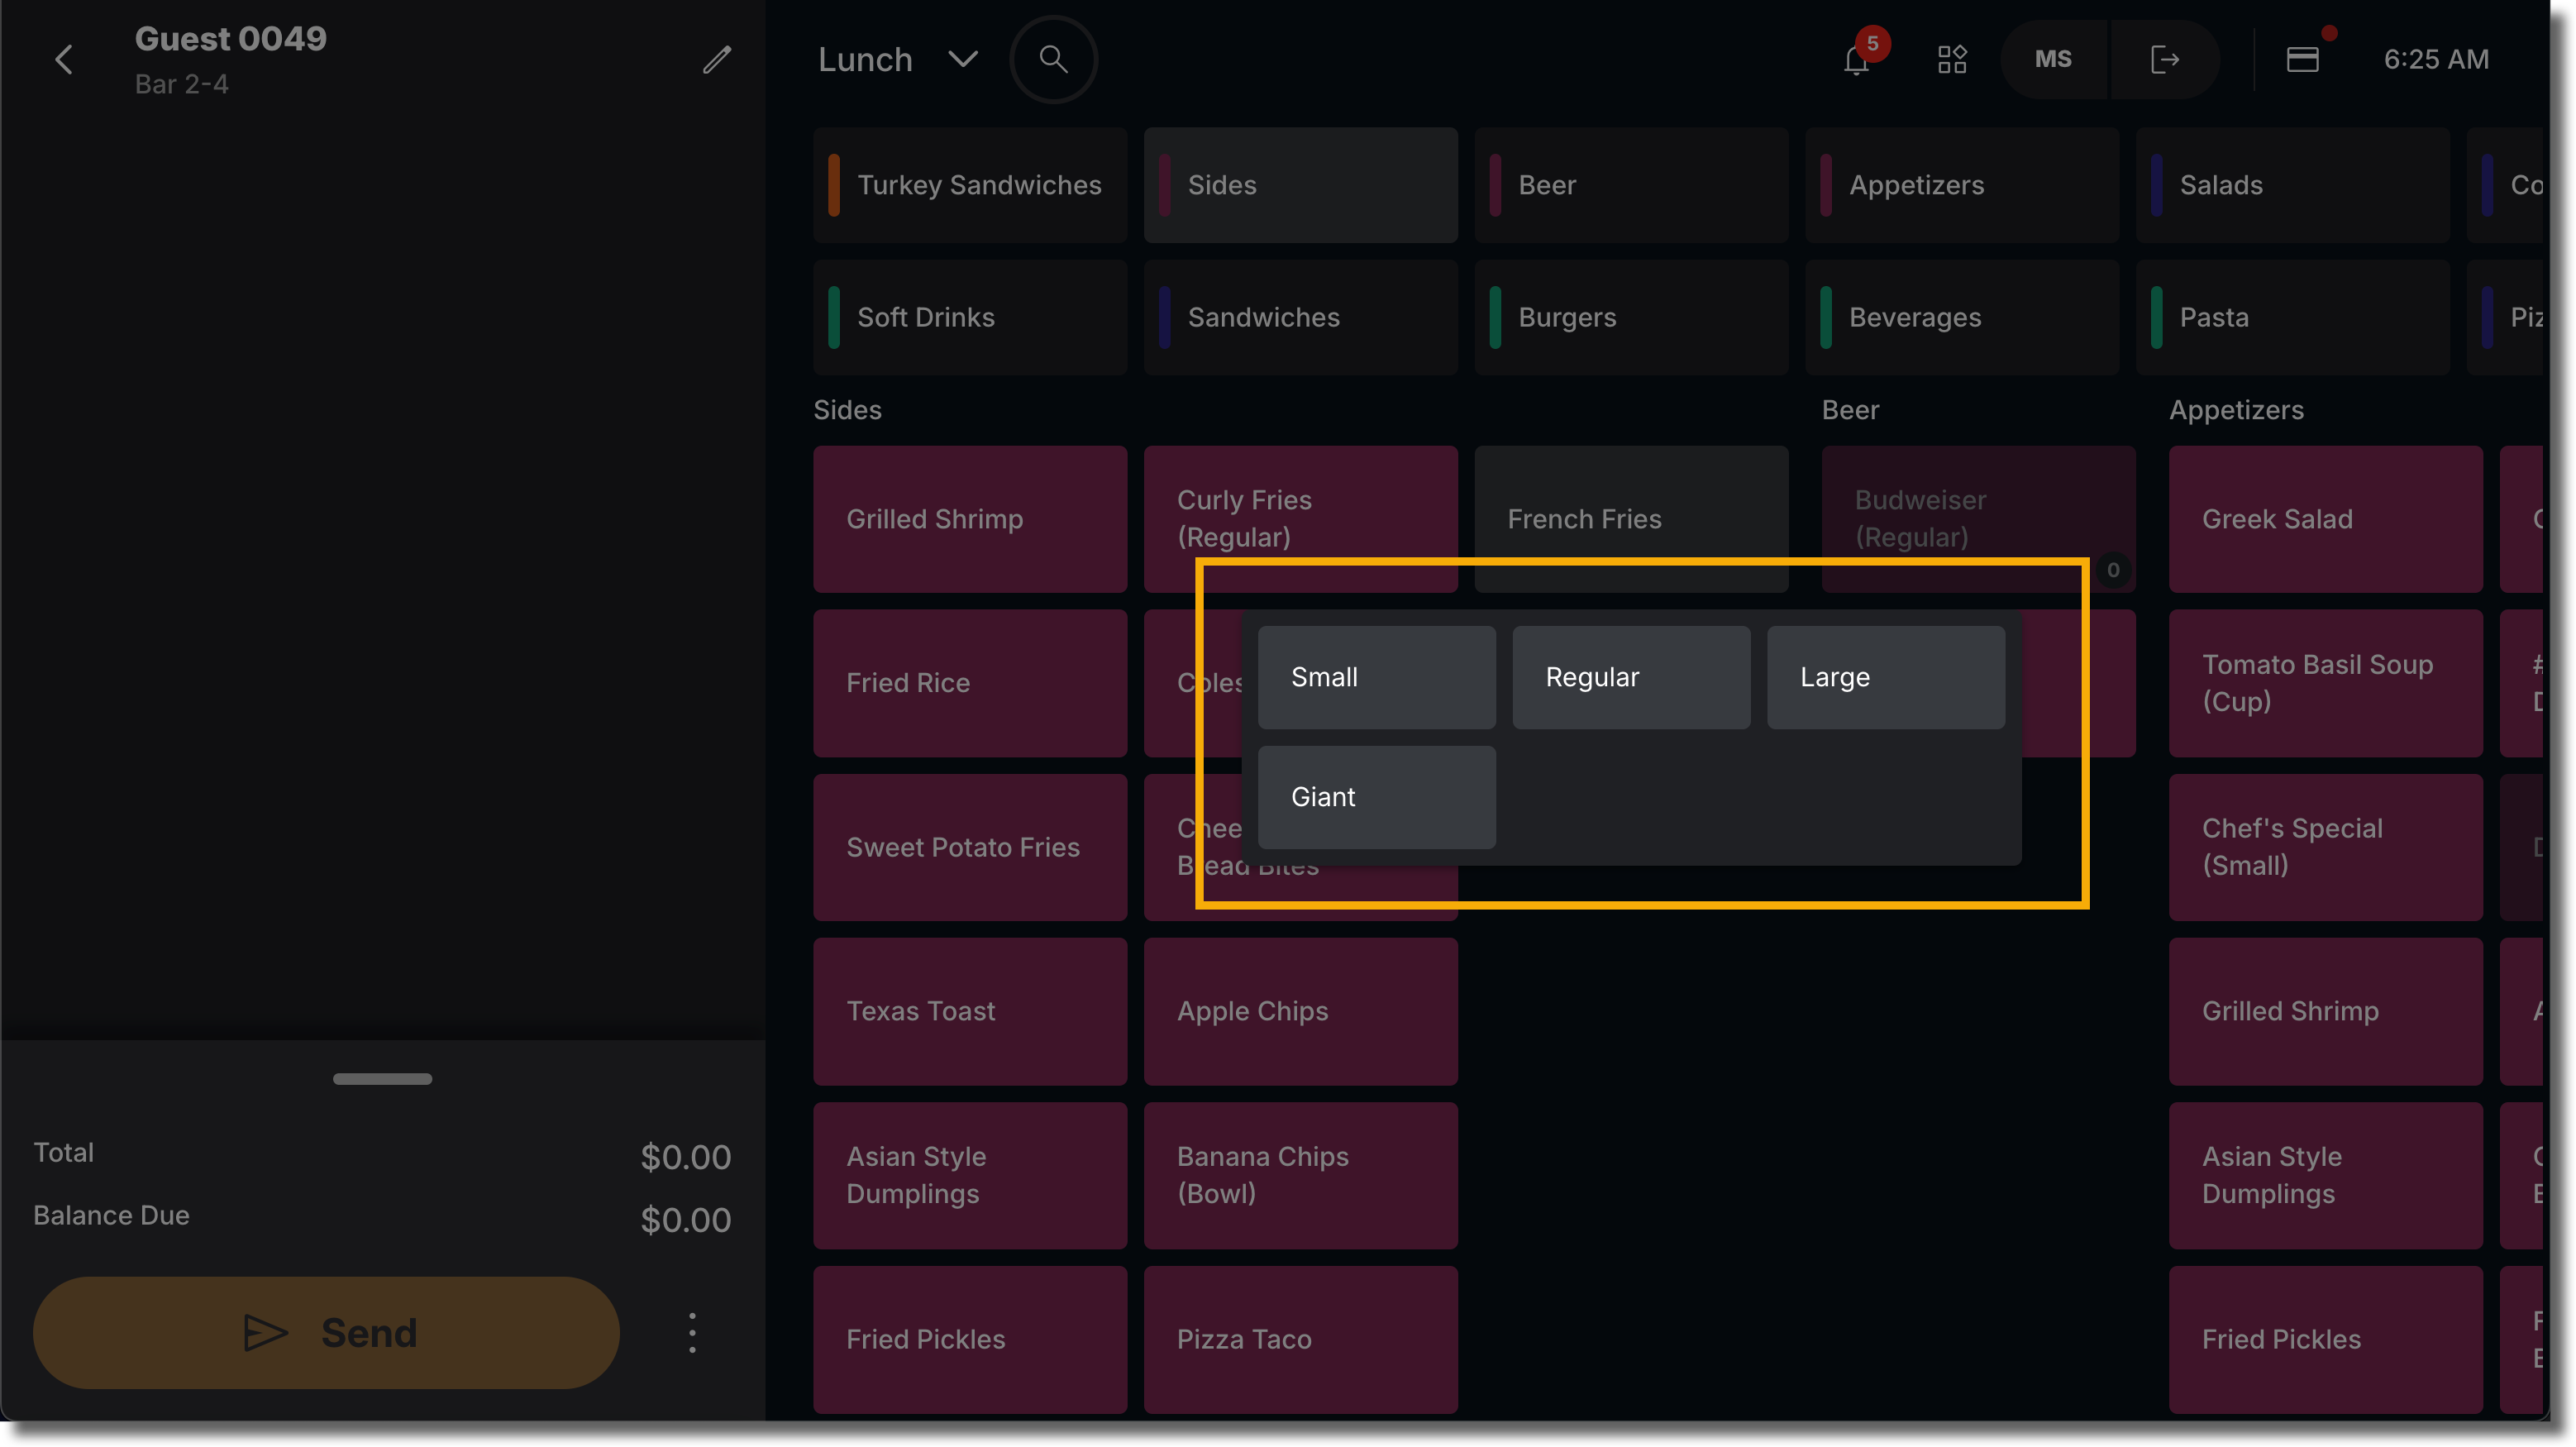Add Grilled Shrimp from the Sides section
The height and width of the screenshot is (1447, 2576).
tap(970, 519)
